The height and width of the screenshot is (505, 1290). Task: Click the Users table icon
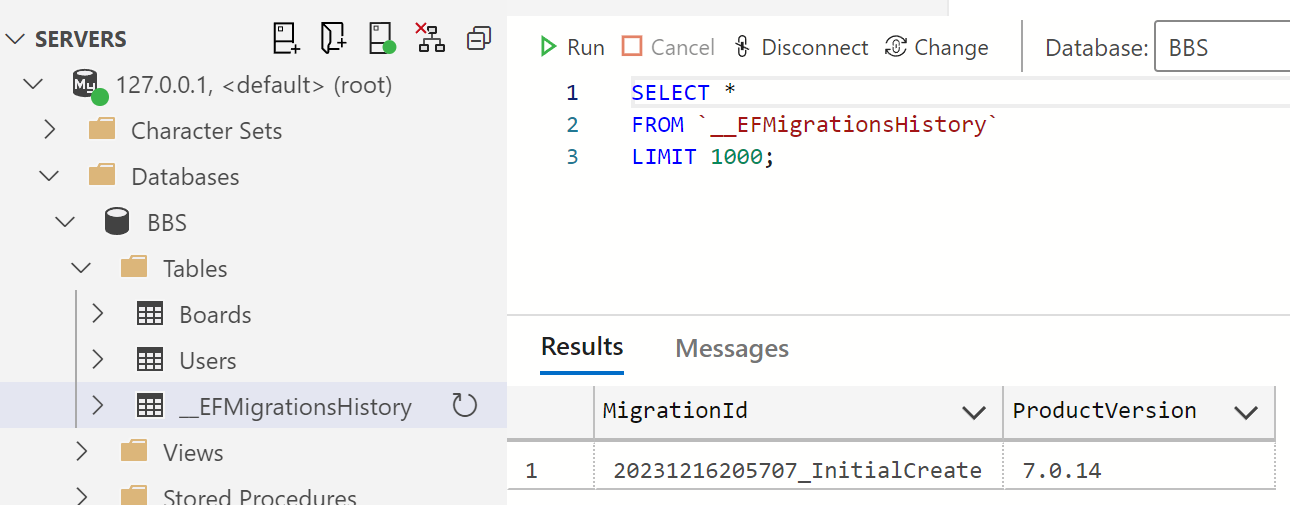click(x=150, y=360)
